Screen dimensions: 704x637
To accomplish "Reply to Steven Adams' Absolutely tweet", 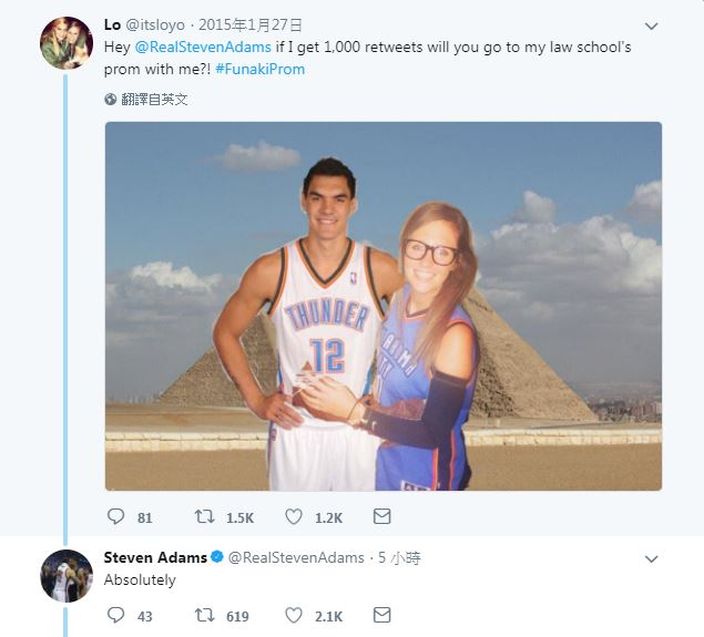I will [x=116, y=615].
